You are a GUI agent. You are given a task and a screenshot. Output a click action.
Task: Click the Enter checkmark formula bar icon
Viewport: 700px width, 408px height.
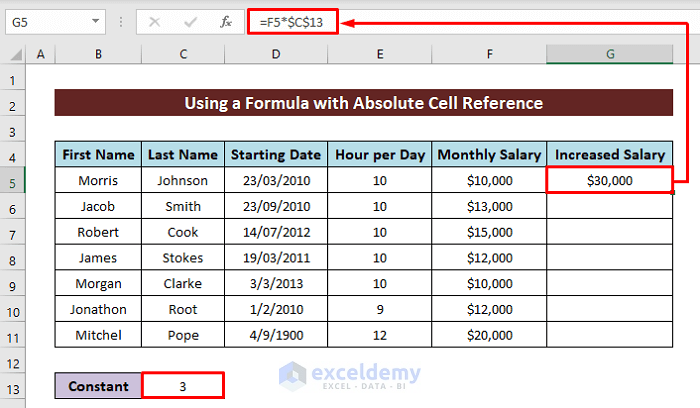click(191, 22)
